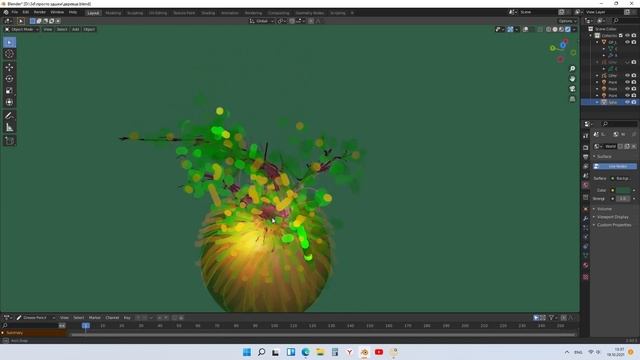Select the Scale tool
This screenshot has width=640, height=360.
point(9,91)
